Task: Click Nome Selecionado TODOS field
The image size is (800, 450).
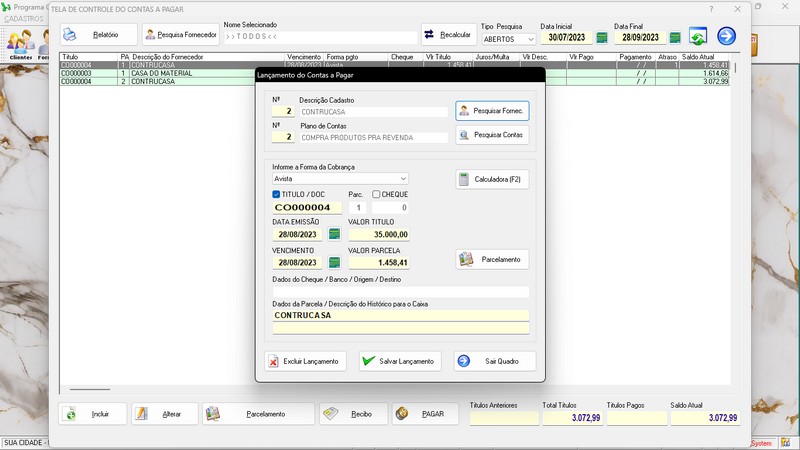Action: pyautogui.click(x=320, y=37)
